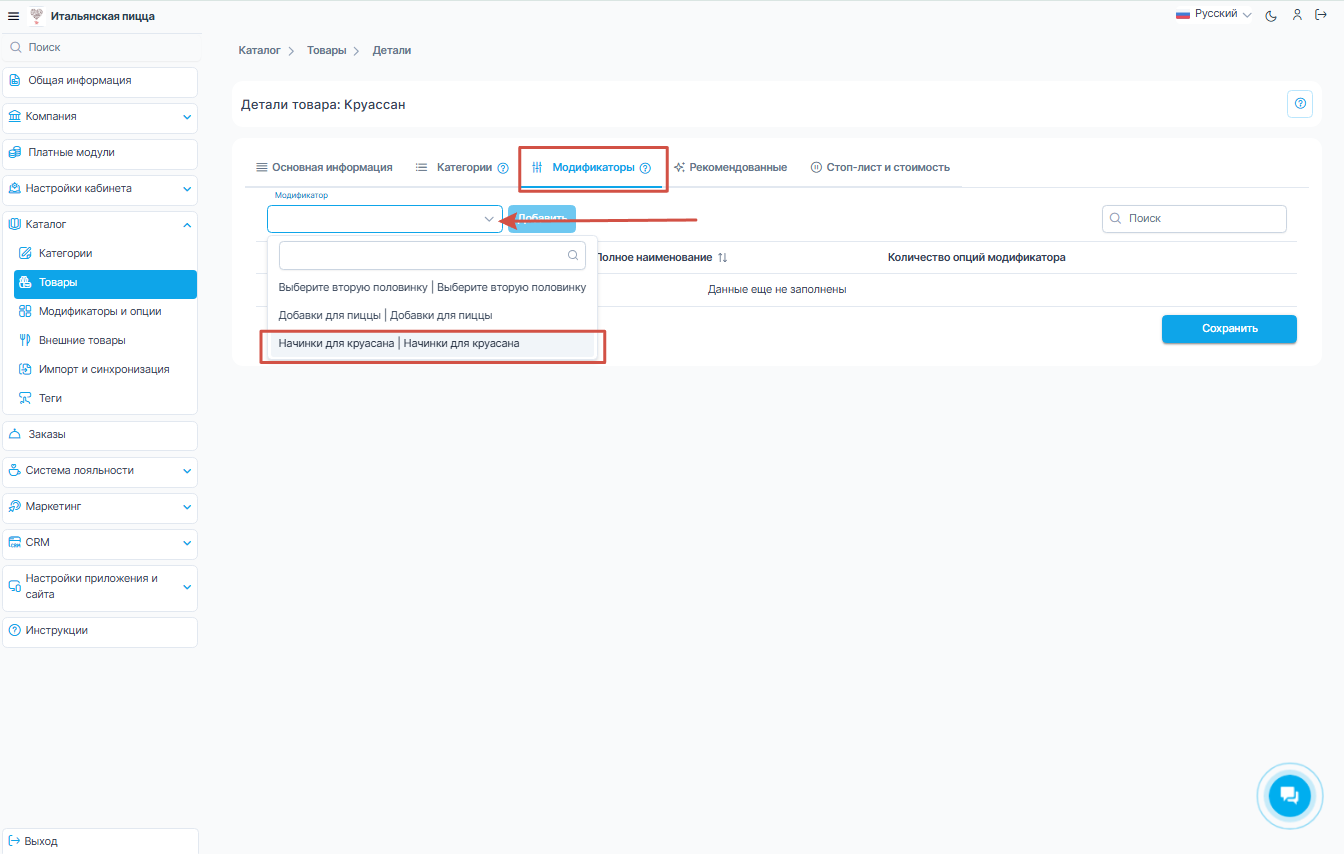This screenshot has width=1344, height=854.
Task: Click the table Поиск input field
Action: click(1194, 218)
